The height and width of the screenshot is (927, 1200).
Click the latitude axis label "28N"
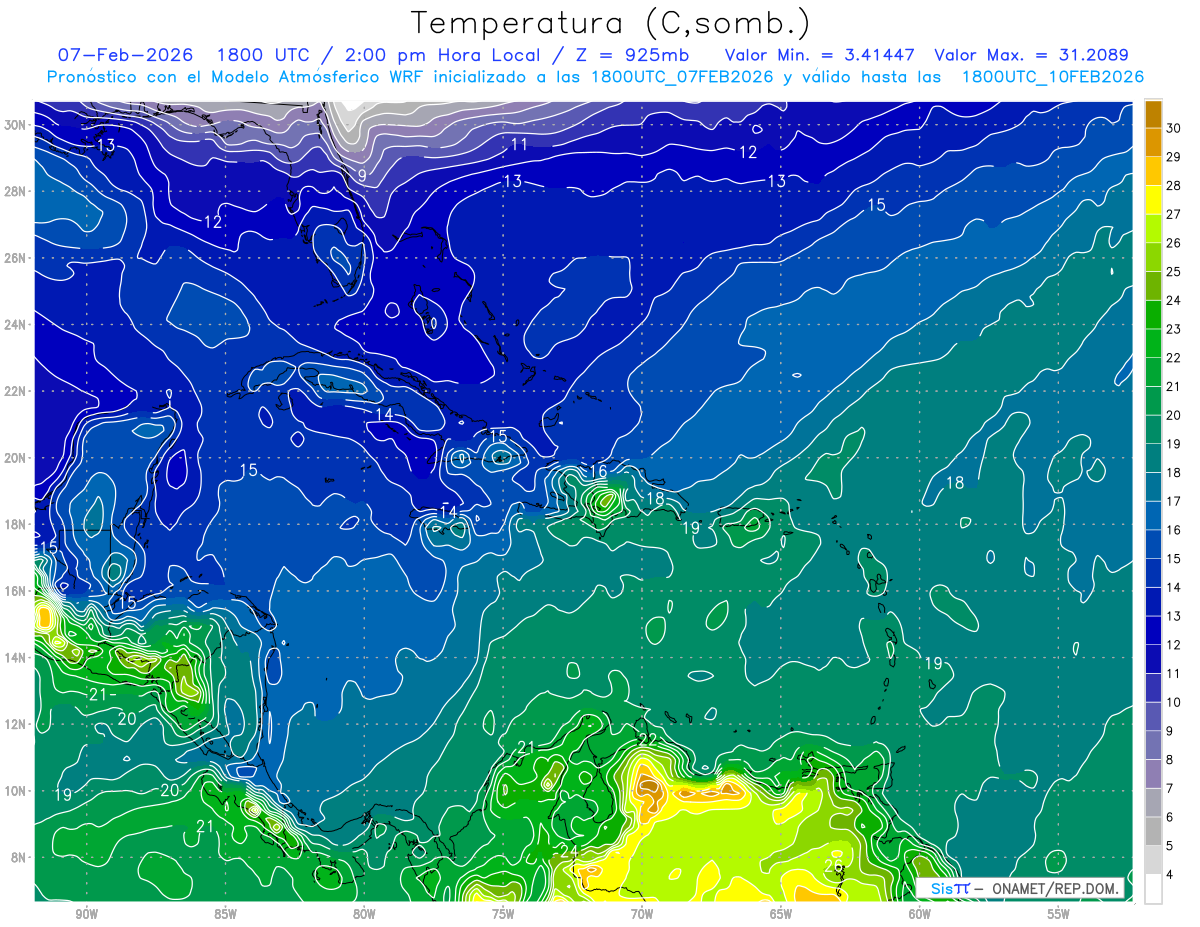(17, 191)
